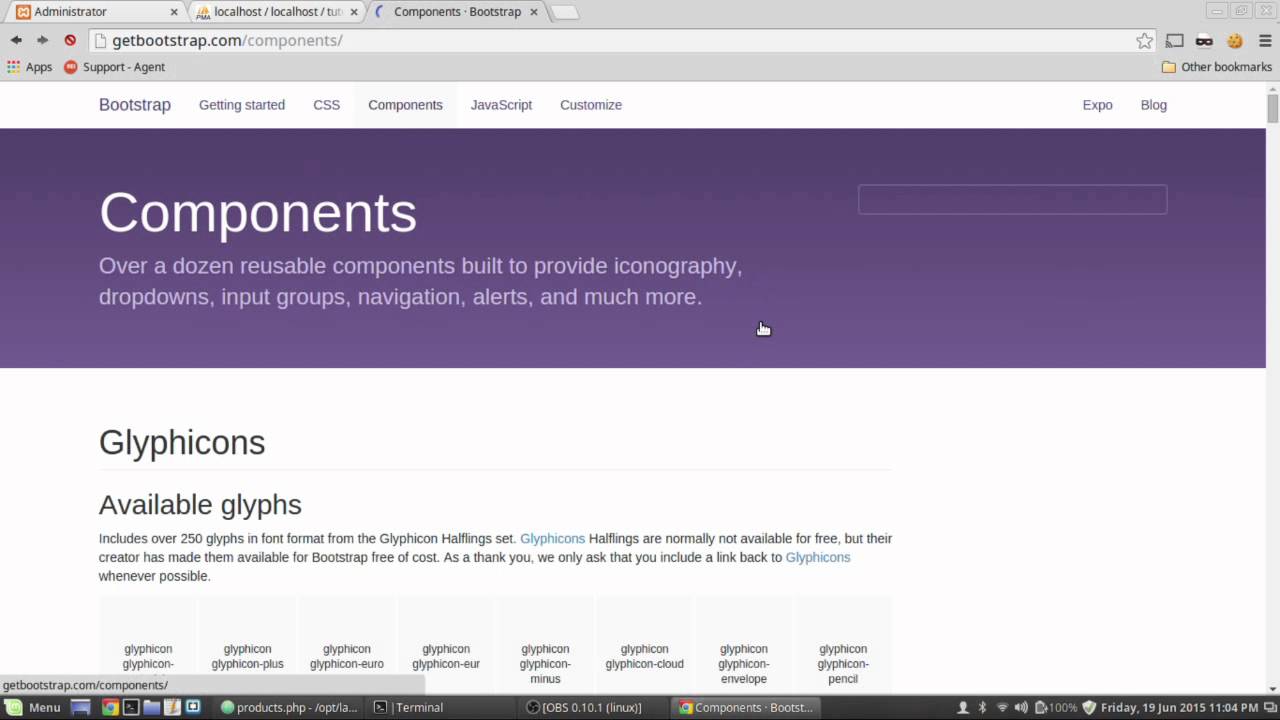Image resolution: width=1280 pixels, height=720 pixels.
Task: Open the user account tray icon
Action: pyautogui.click(x=963, y=707)
